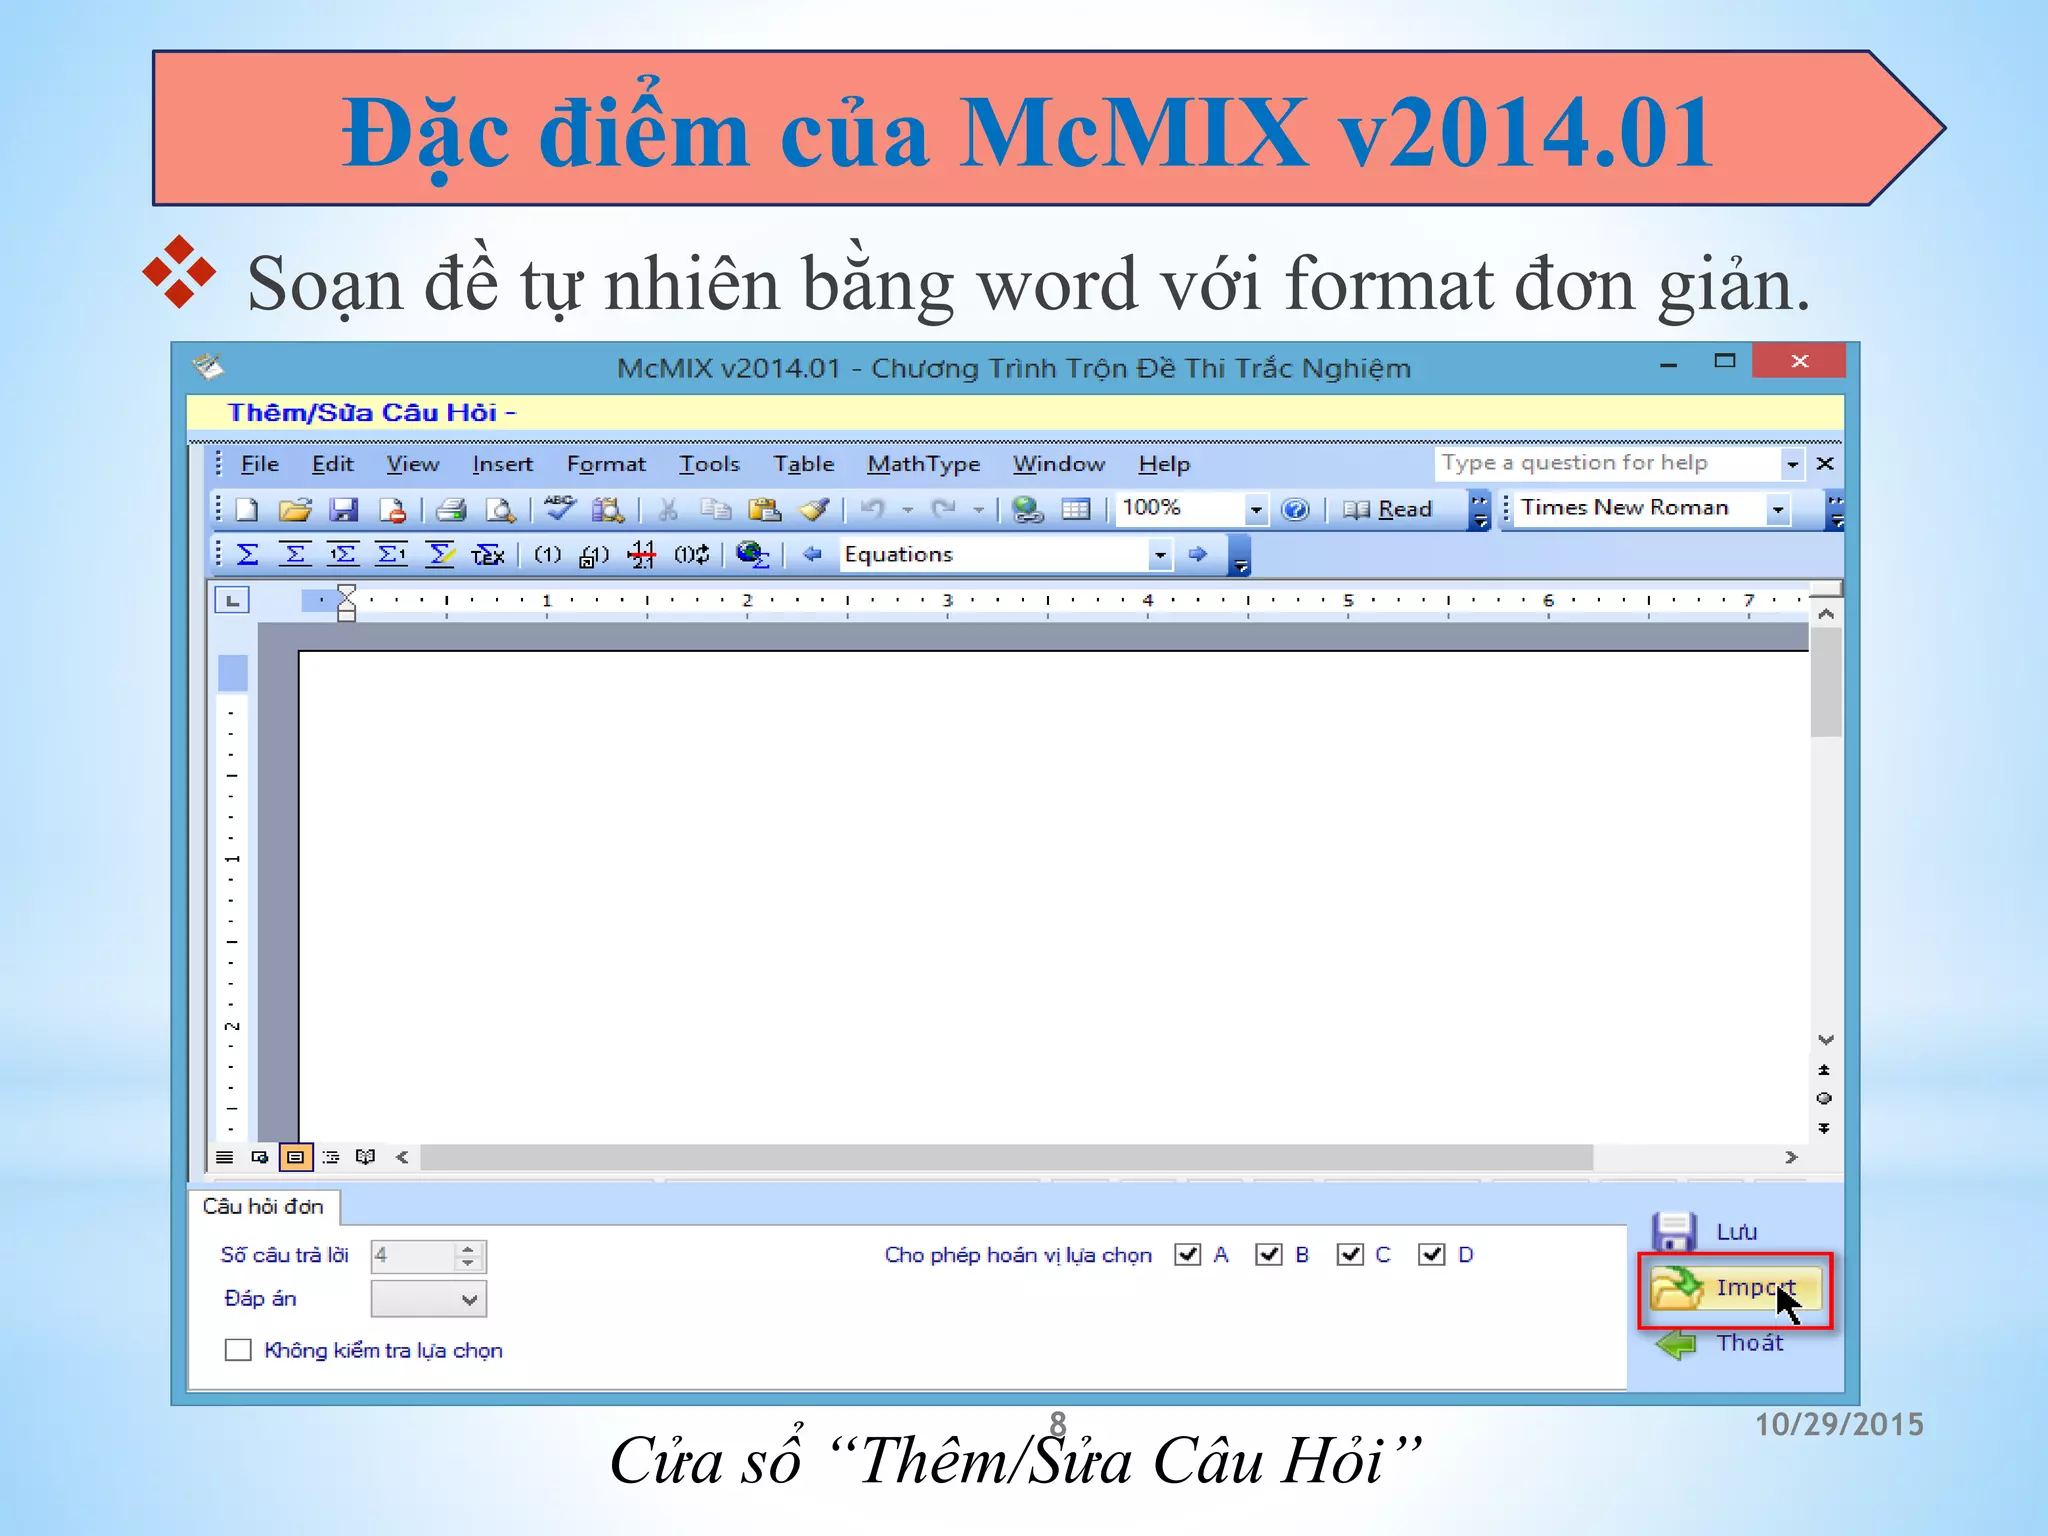Click the Undo arrow icon
2048x1536 pixels.
pyautogui.click(x=872, y=509)
